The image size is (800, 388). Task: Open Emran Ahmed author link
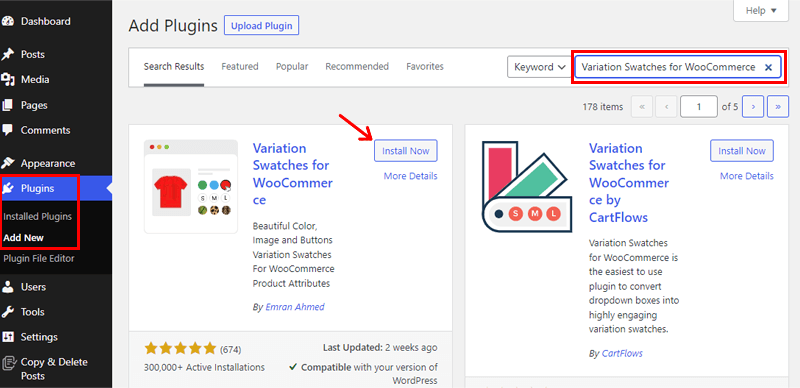click(295, 307)
